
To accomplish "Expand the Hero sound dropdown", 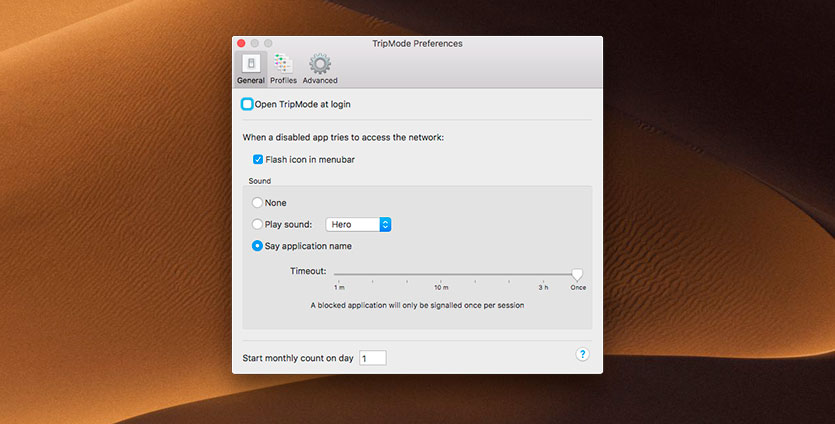I will point(358,225).
